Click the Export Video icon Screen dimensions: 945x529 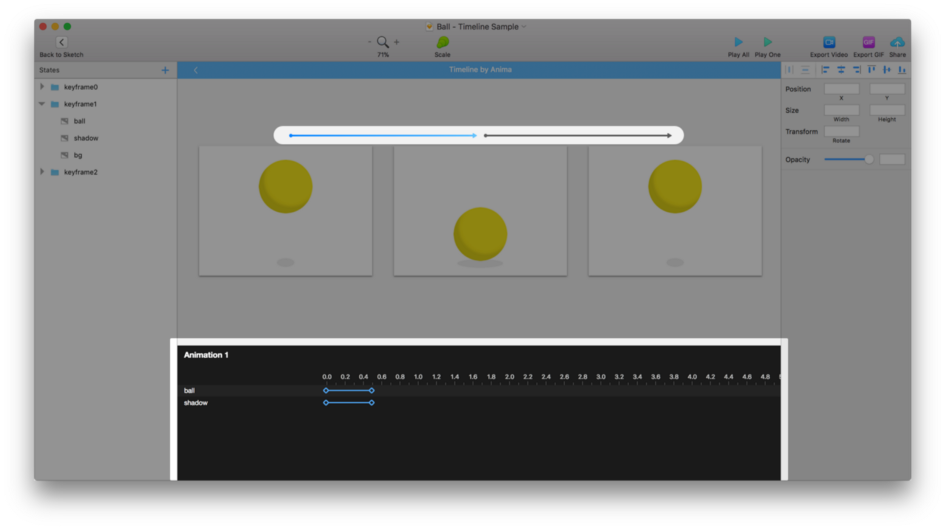(828, 42)
